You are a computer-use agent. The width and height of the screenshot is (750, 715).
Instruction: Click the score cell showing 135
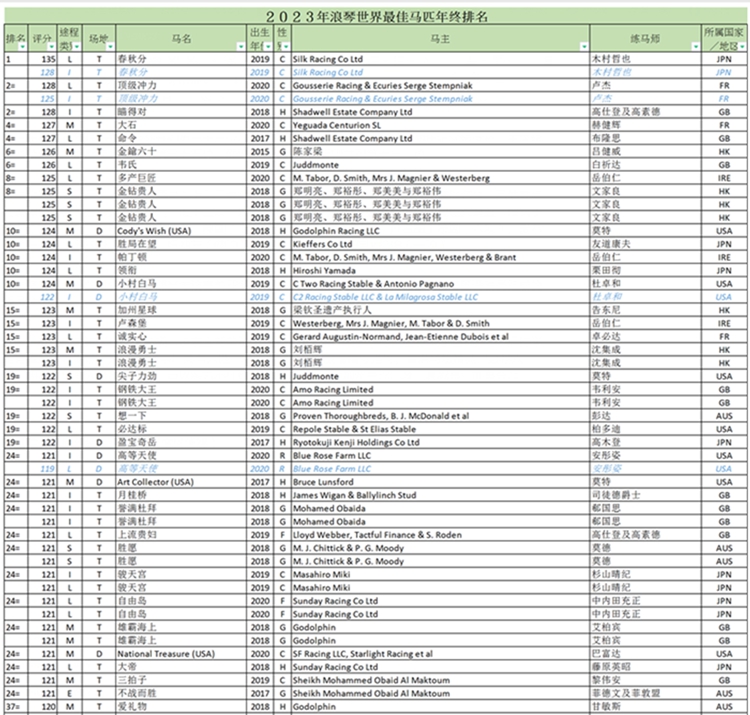pos(44,59)
